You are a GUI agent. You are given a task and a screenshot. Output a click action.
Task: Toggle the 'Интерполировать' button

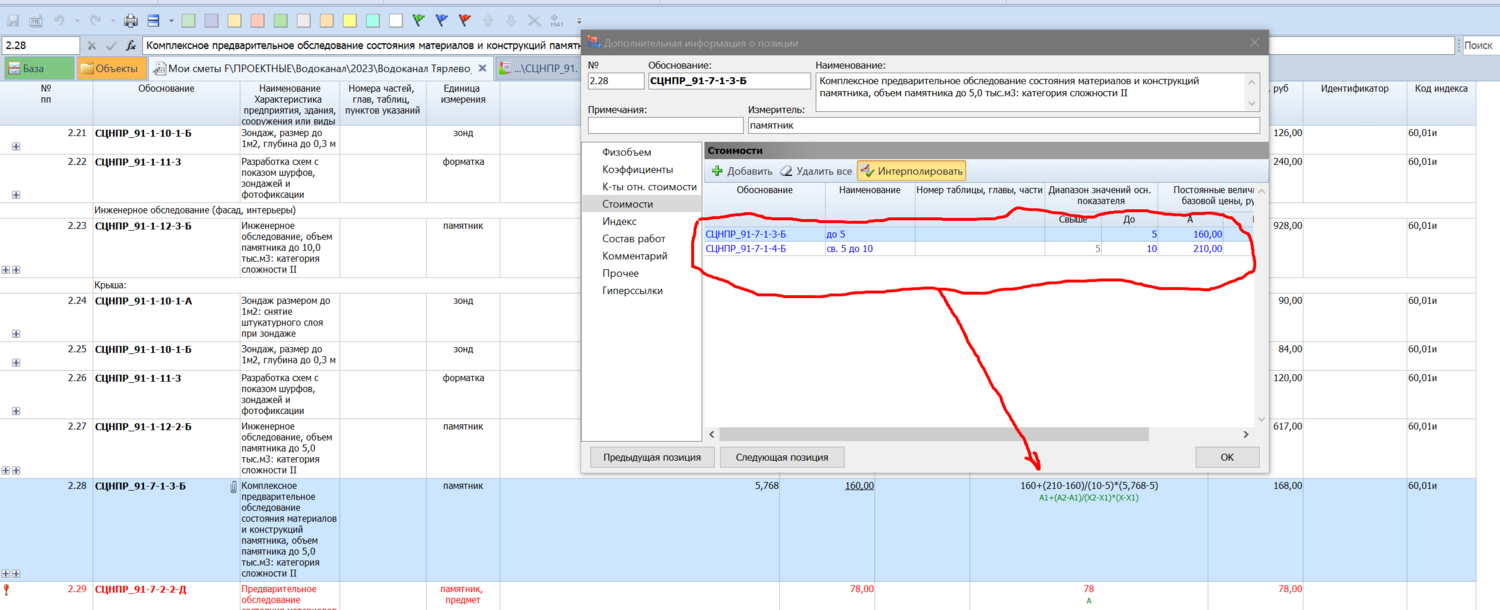tap(911, 171)
